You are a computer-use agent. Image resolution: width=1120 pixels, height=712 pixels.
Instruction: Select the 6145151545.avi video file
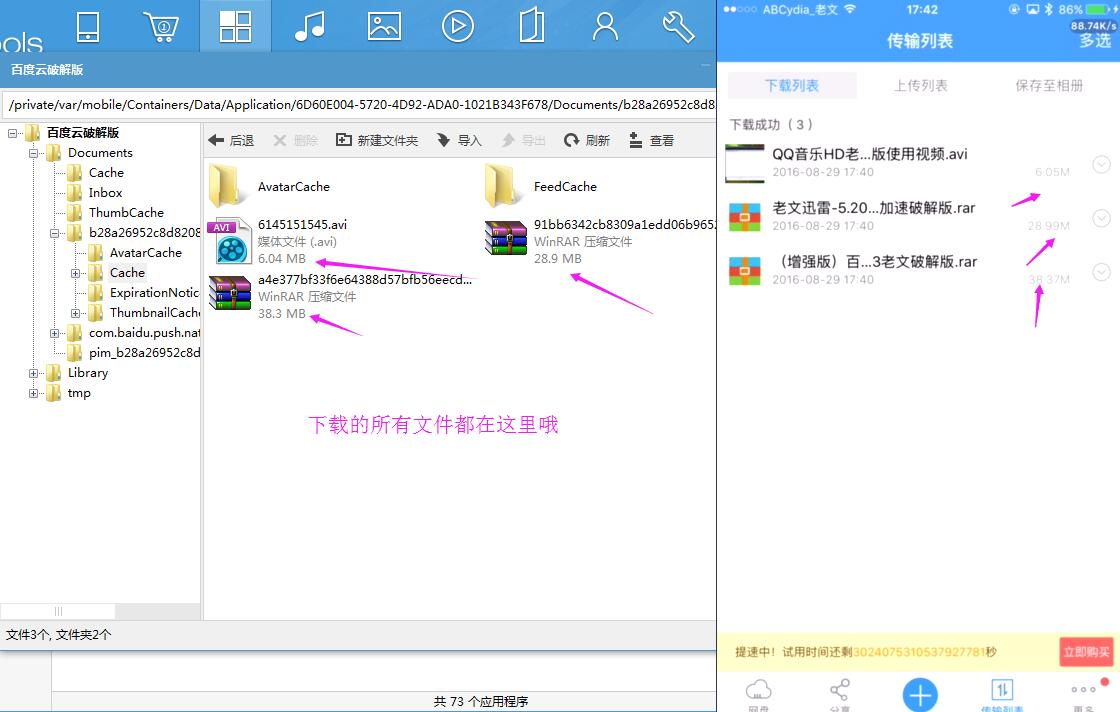pyautogui.click(x=302, y=225)
